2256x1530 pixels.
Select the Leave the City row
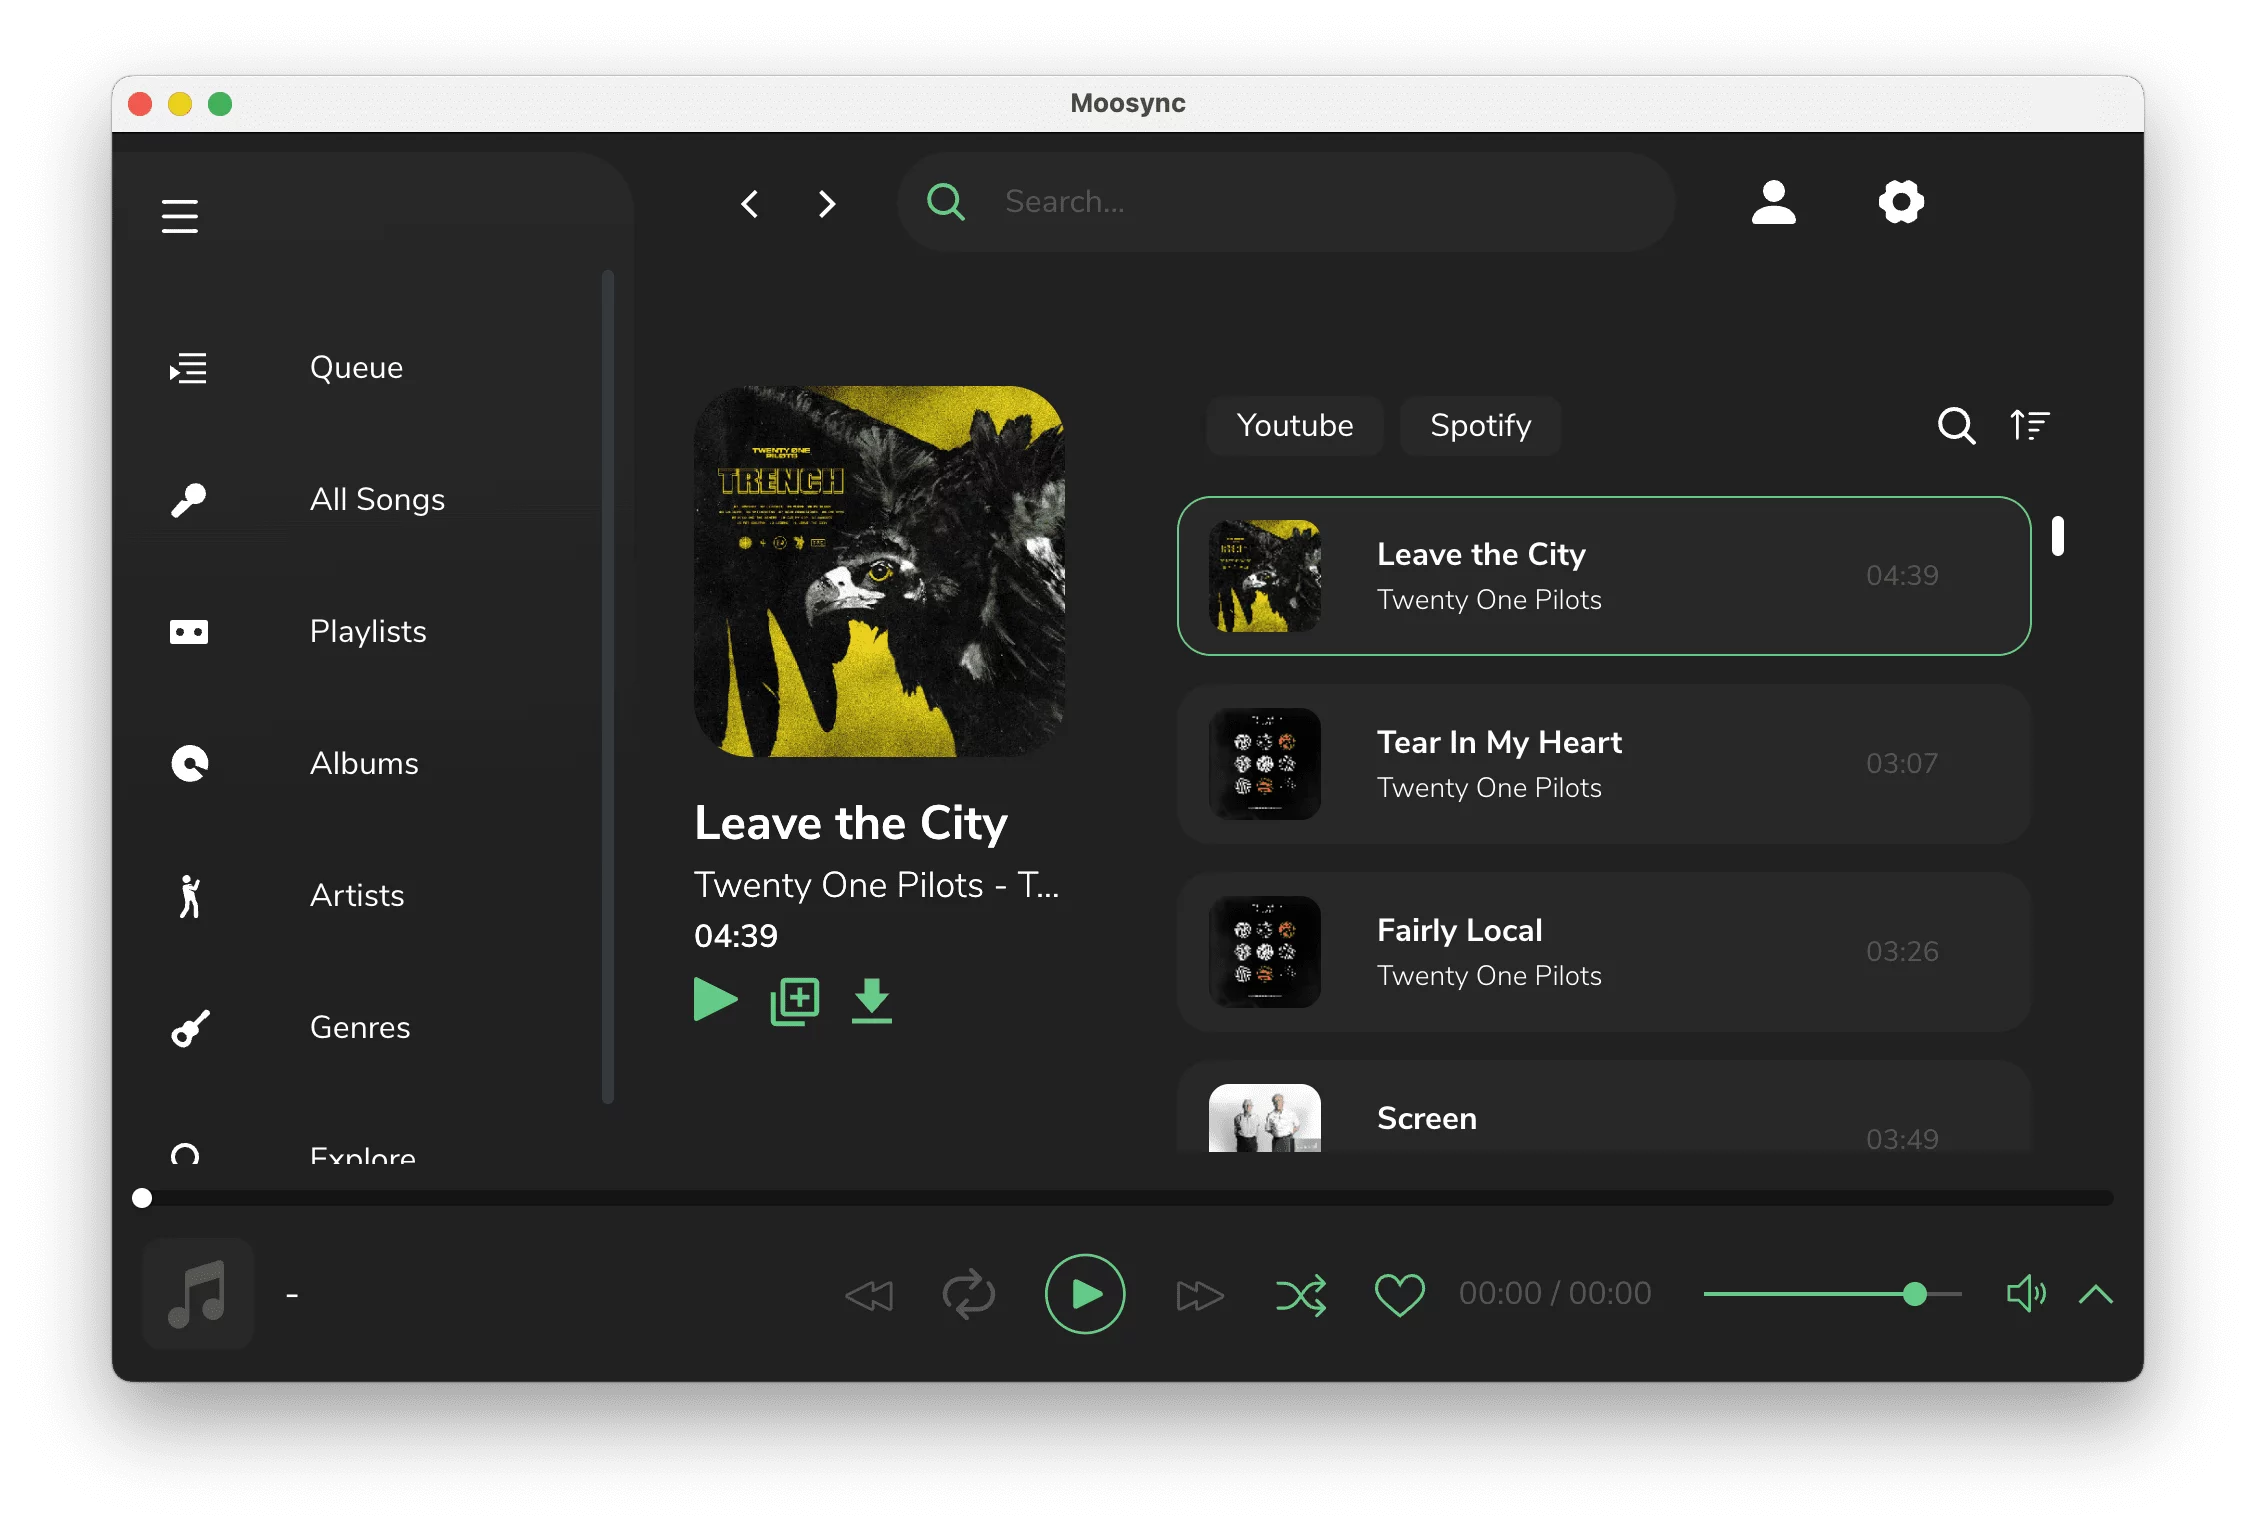tap(1604, 576)
